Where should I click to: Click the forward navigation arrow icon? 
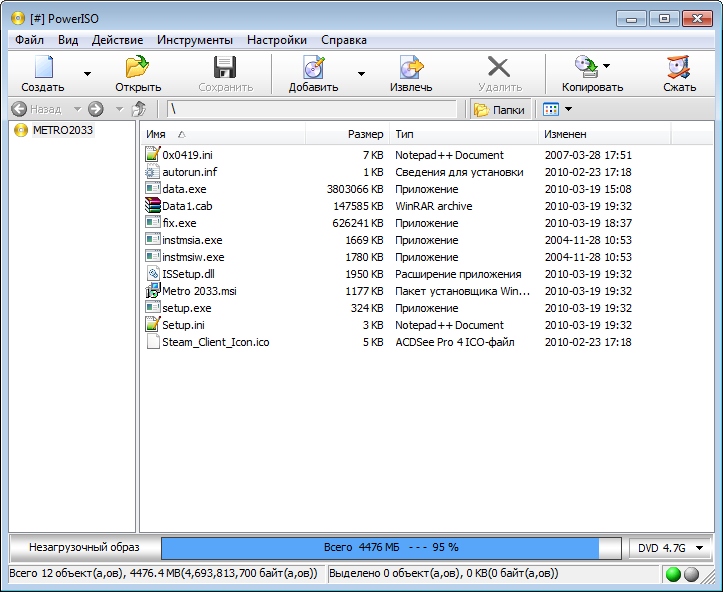click(x=96, y=109)
